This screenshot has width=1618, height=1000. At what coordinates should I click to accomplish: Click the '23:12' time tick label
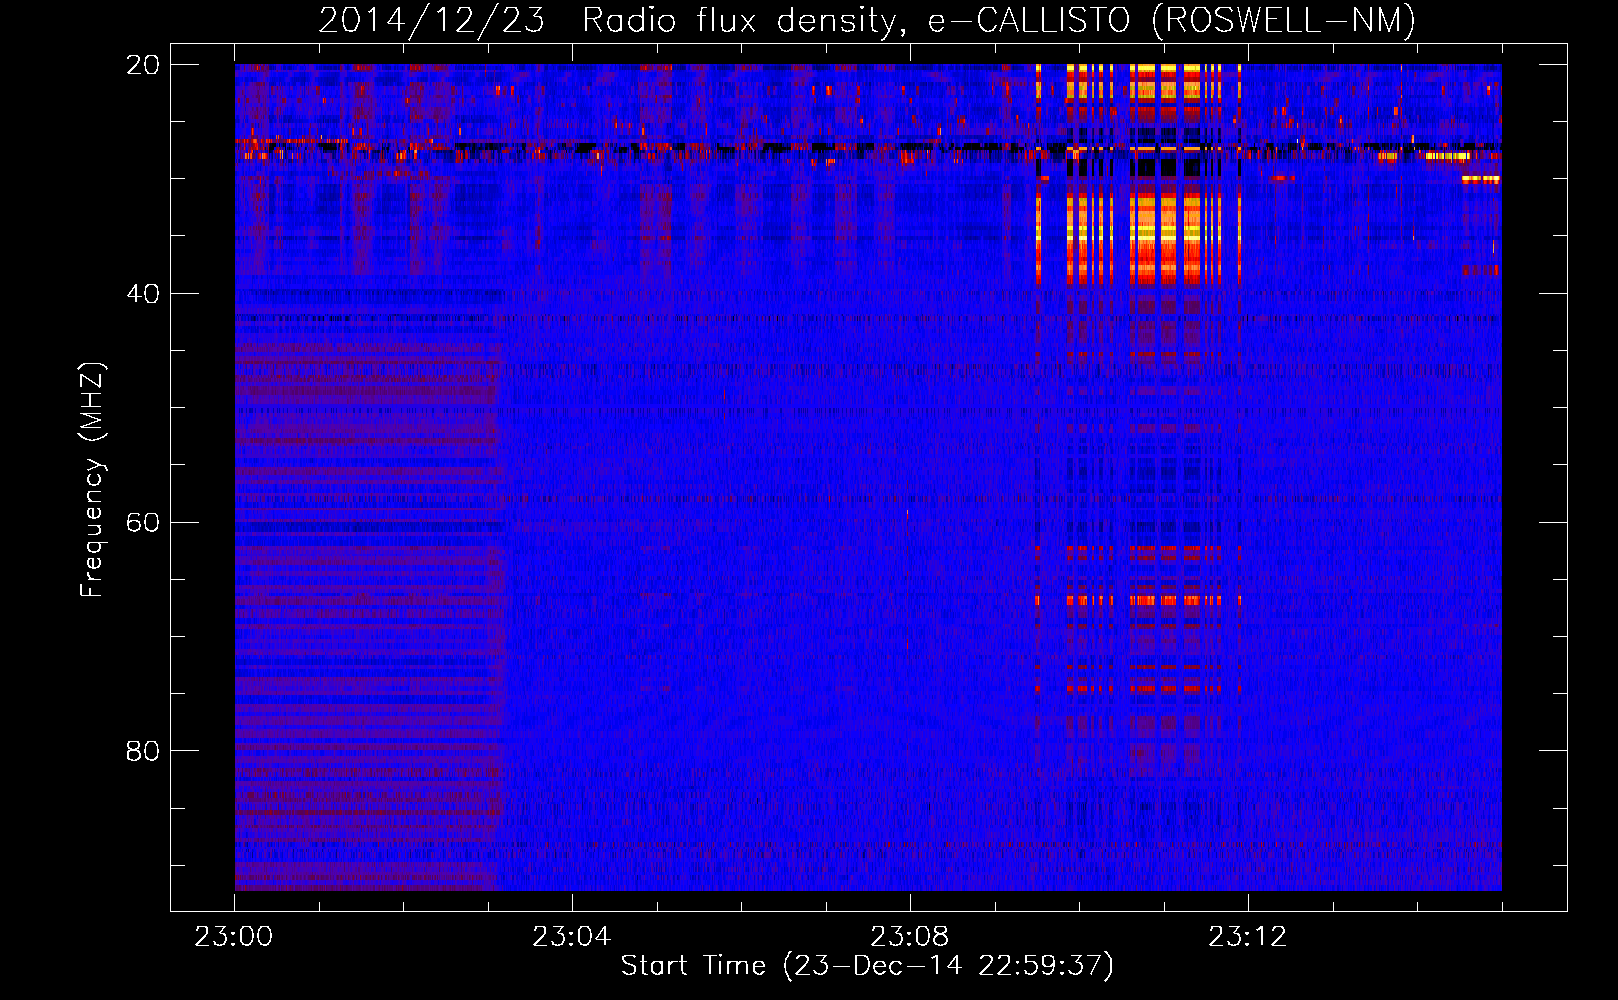click(1247, 937)
